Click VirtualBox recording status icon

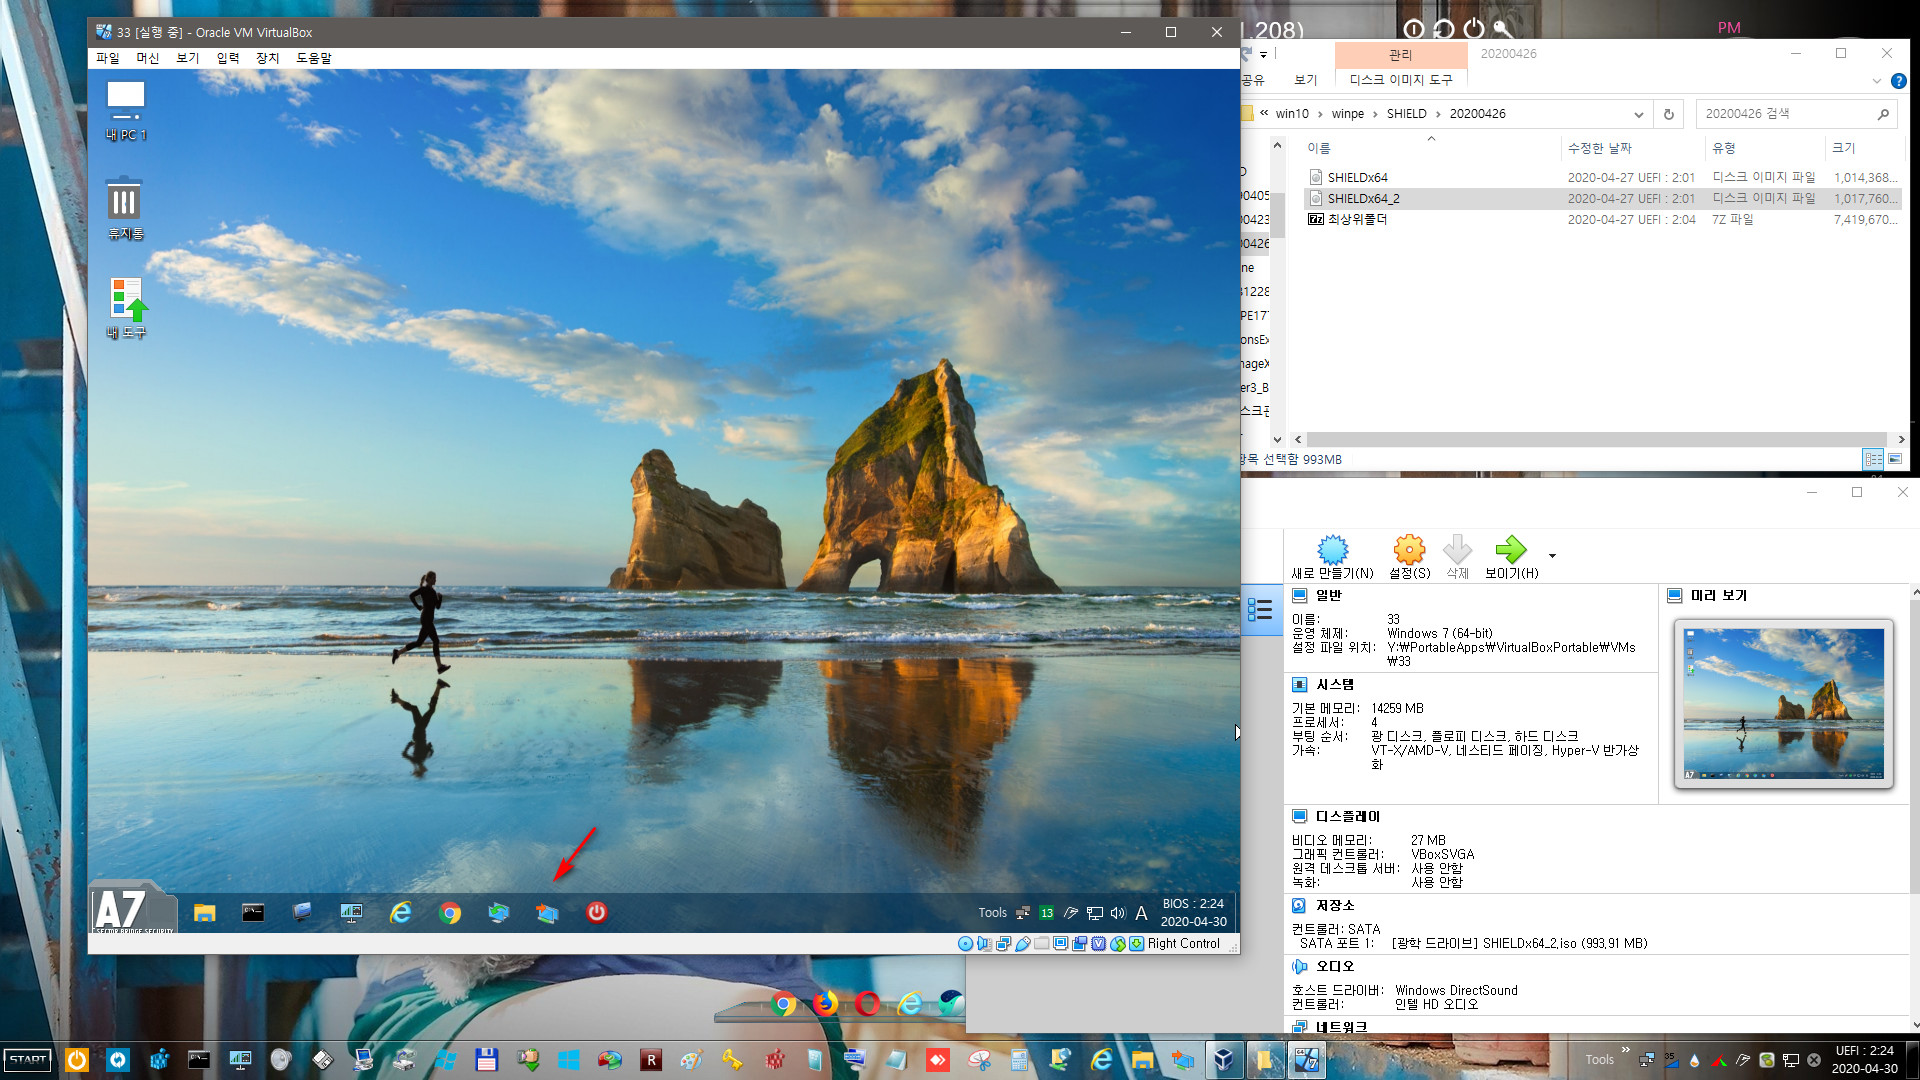(1079, 943)
